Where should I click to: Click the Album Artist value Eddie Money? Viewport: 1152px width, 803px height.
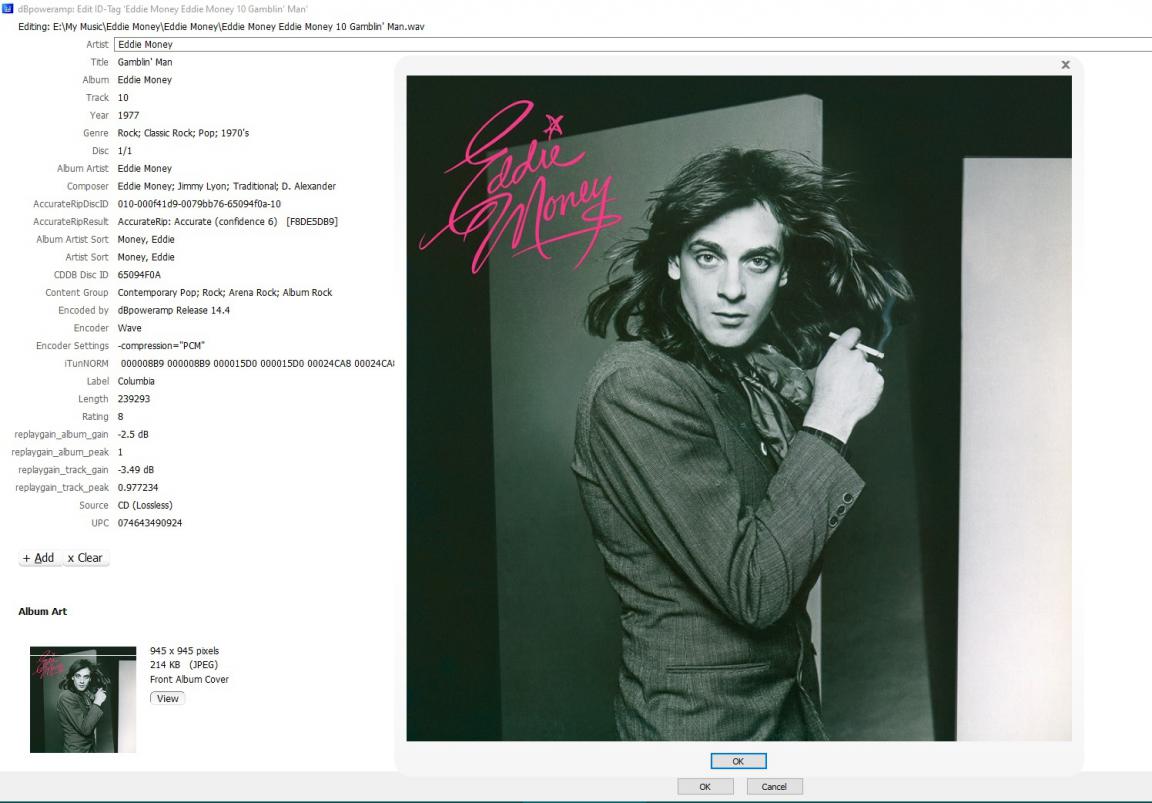145,168
